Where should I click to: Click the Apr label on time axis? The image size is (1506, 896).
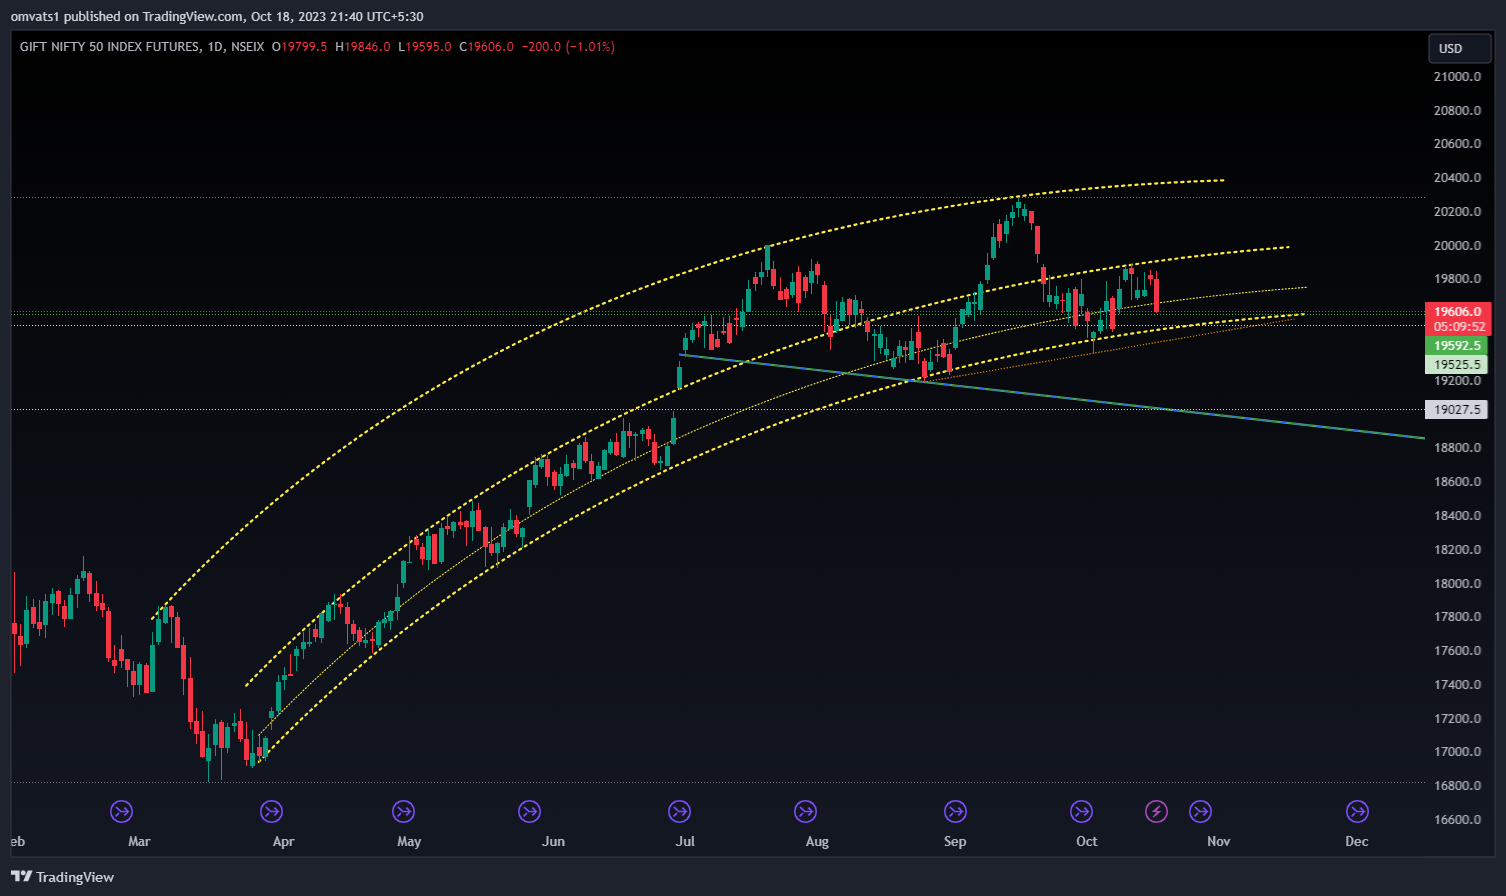coord(284,841)
